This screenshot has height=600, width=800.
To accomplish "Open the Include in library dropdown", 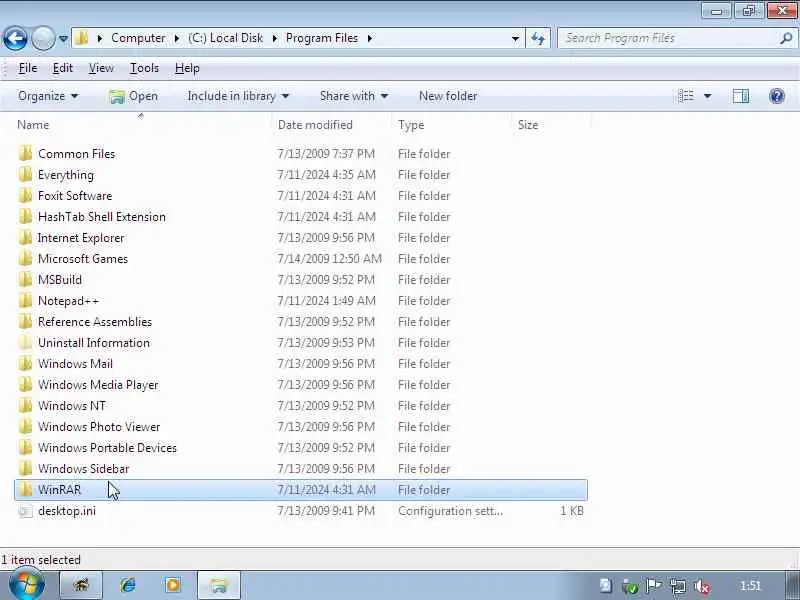I will coord(238,96).
